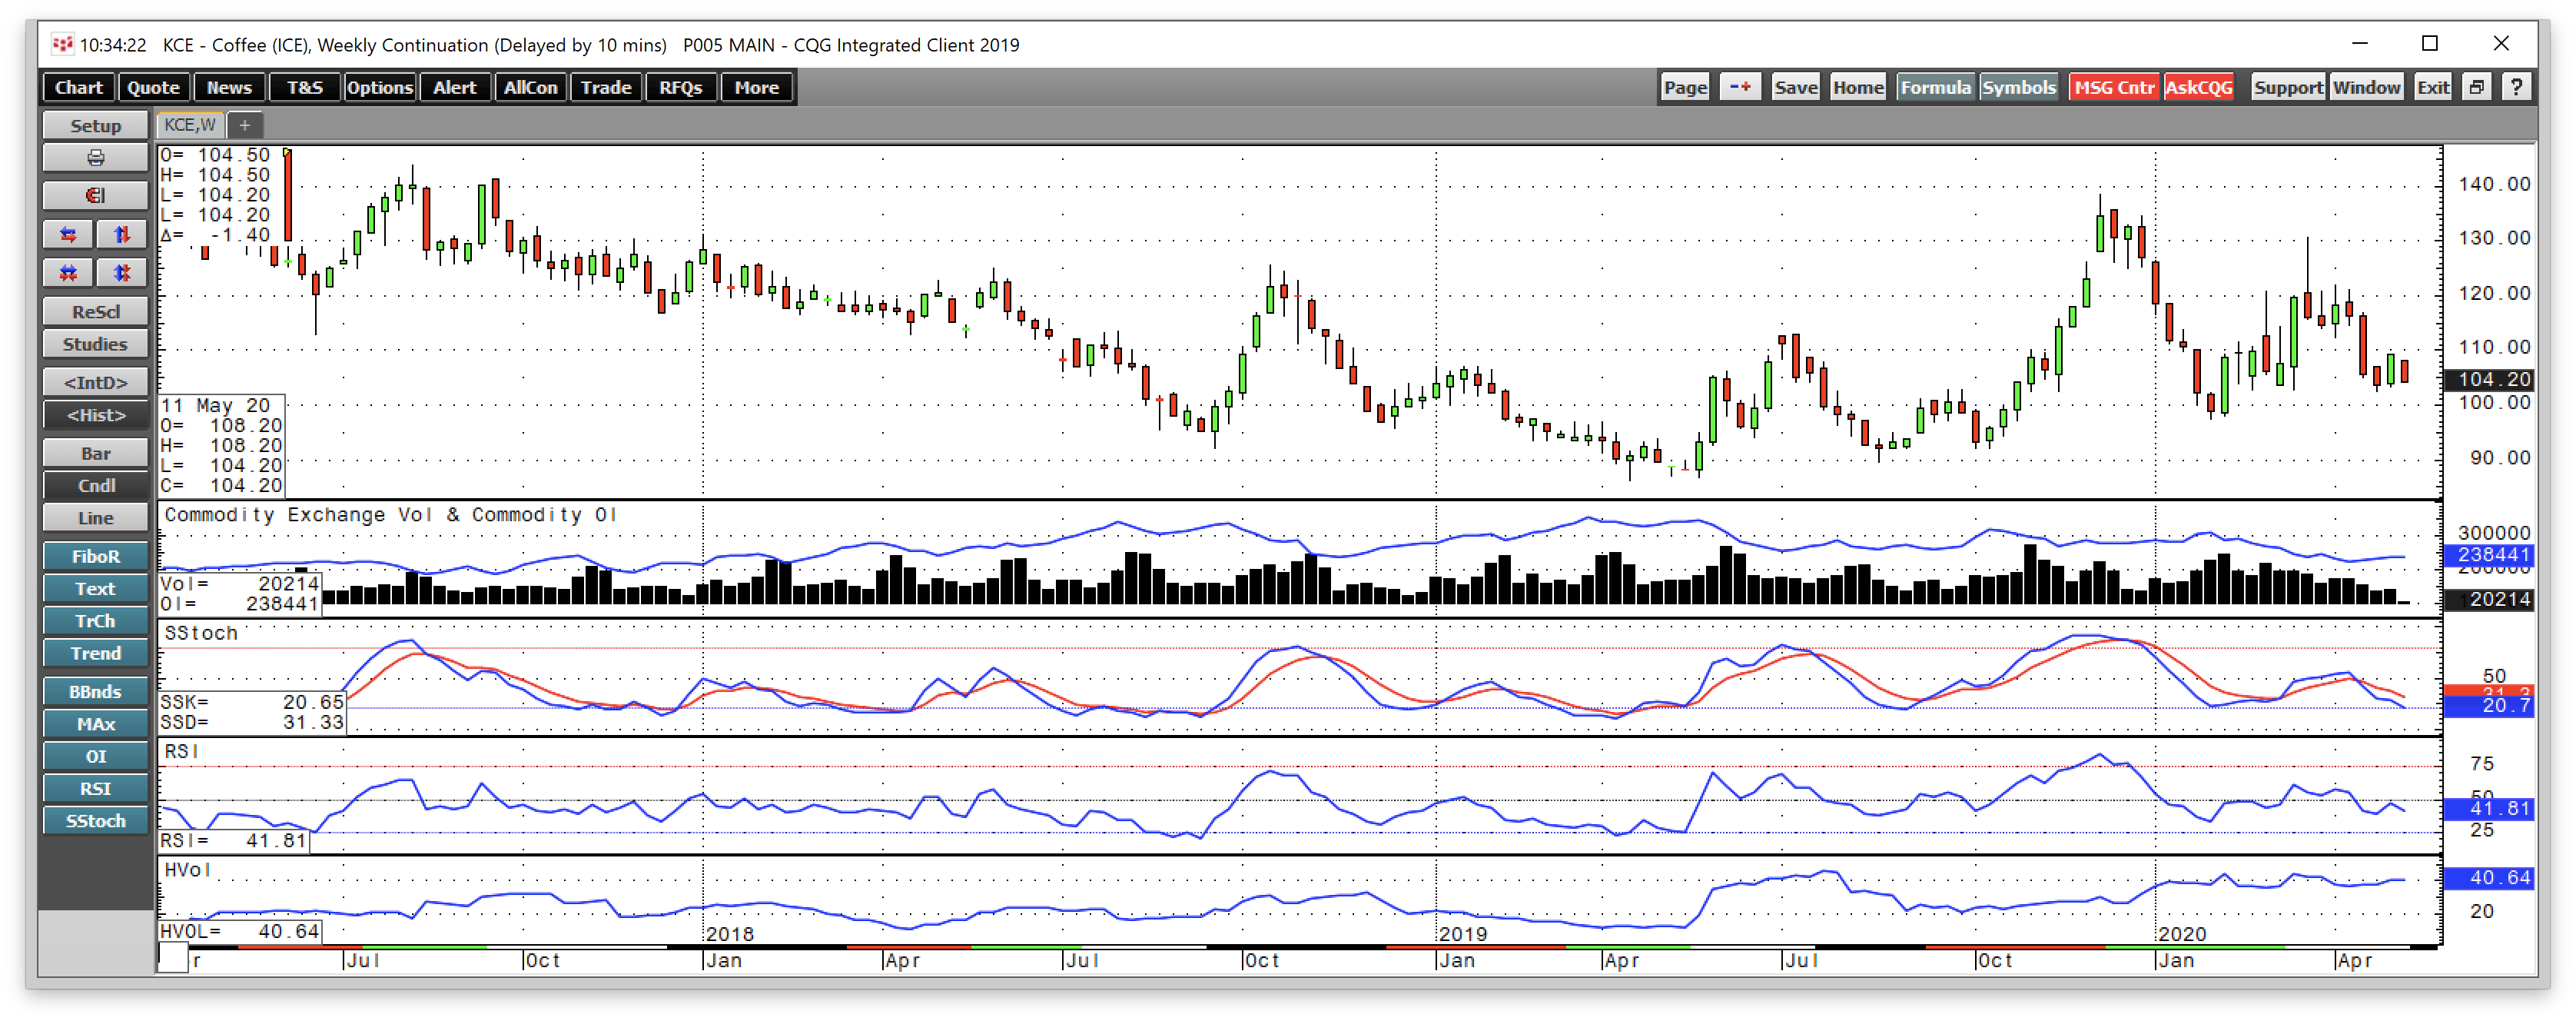Click the minus-plus page navigation button
Screen dimensions: 2576x1021
(x=1740, y=87)
